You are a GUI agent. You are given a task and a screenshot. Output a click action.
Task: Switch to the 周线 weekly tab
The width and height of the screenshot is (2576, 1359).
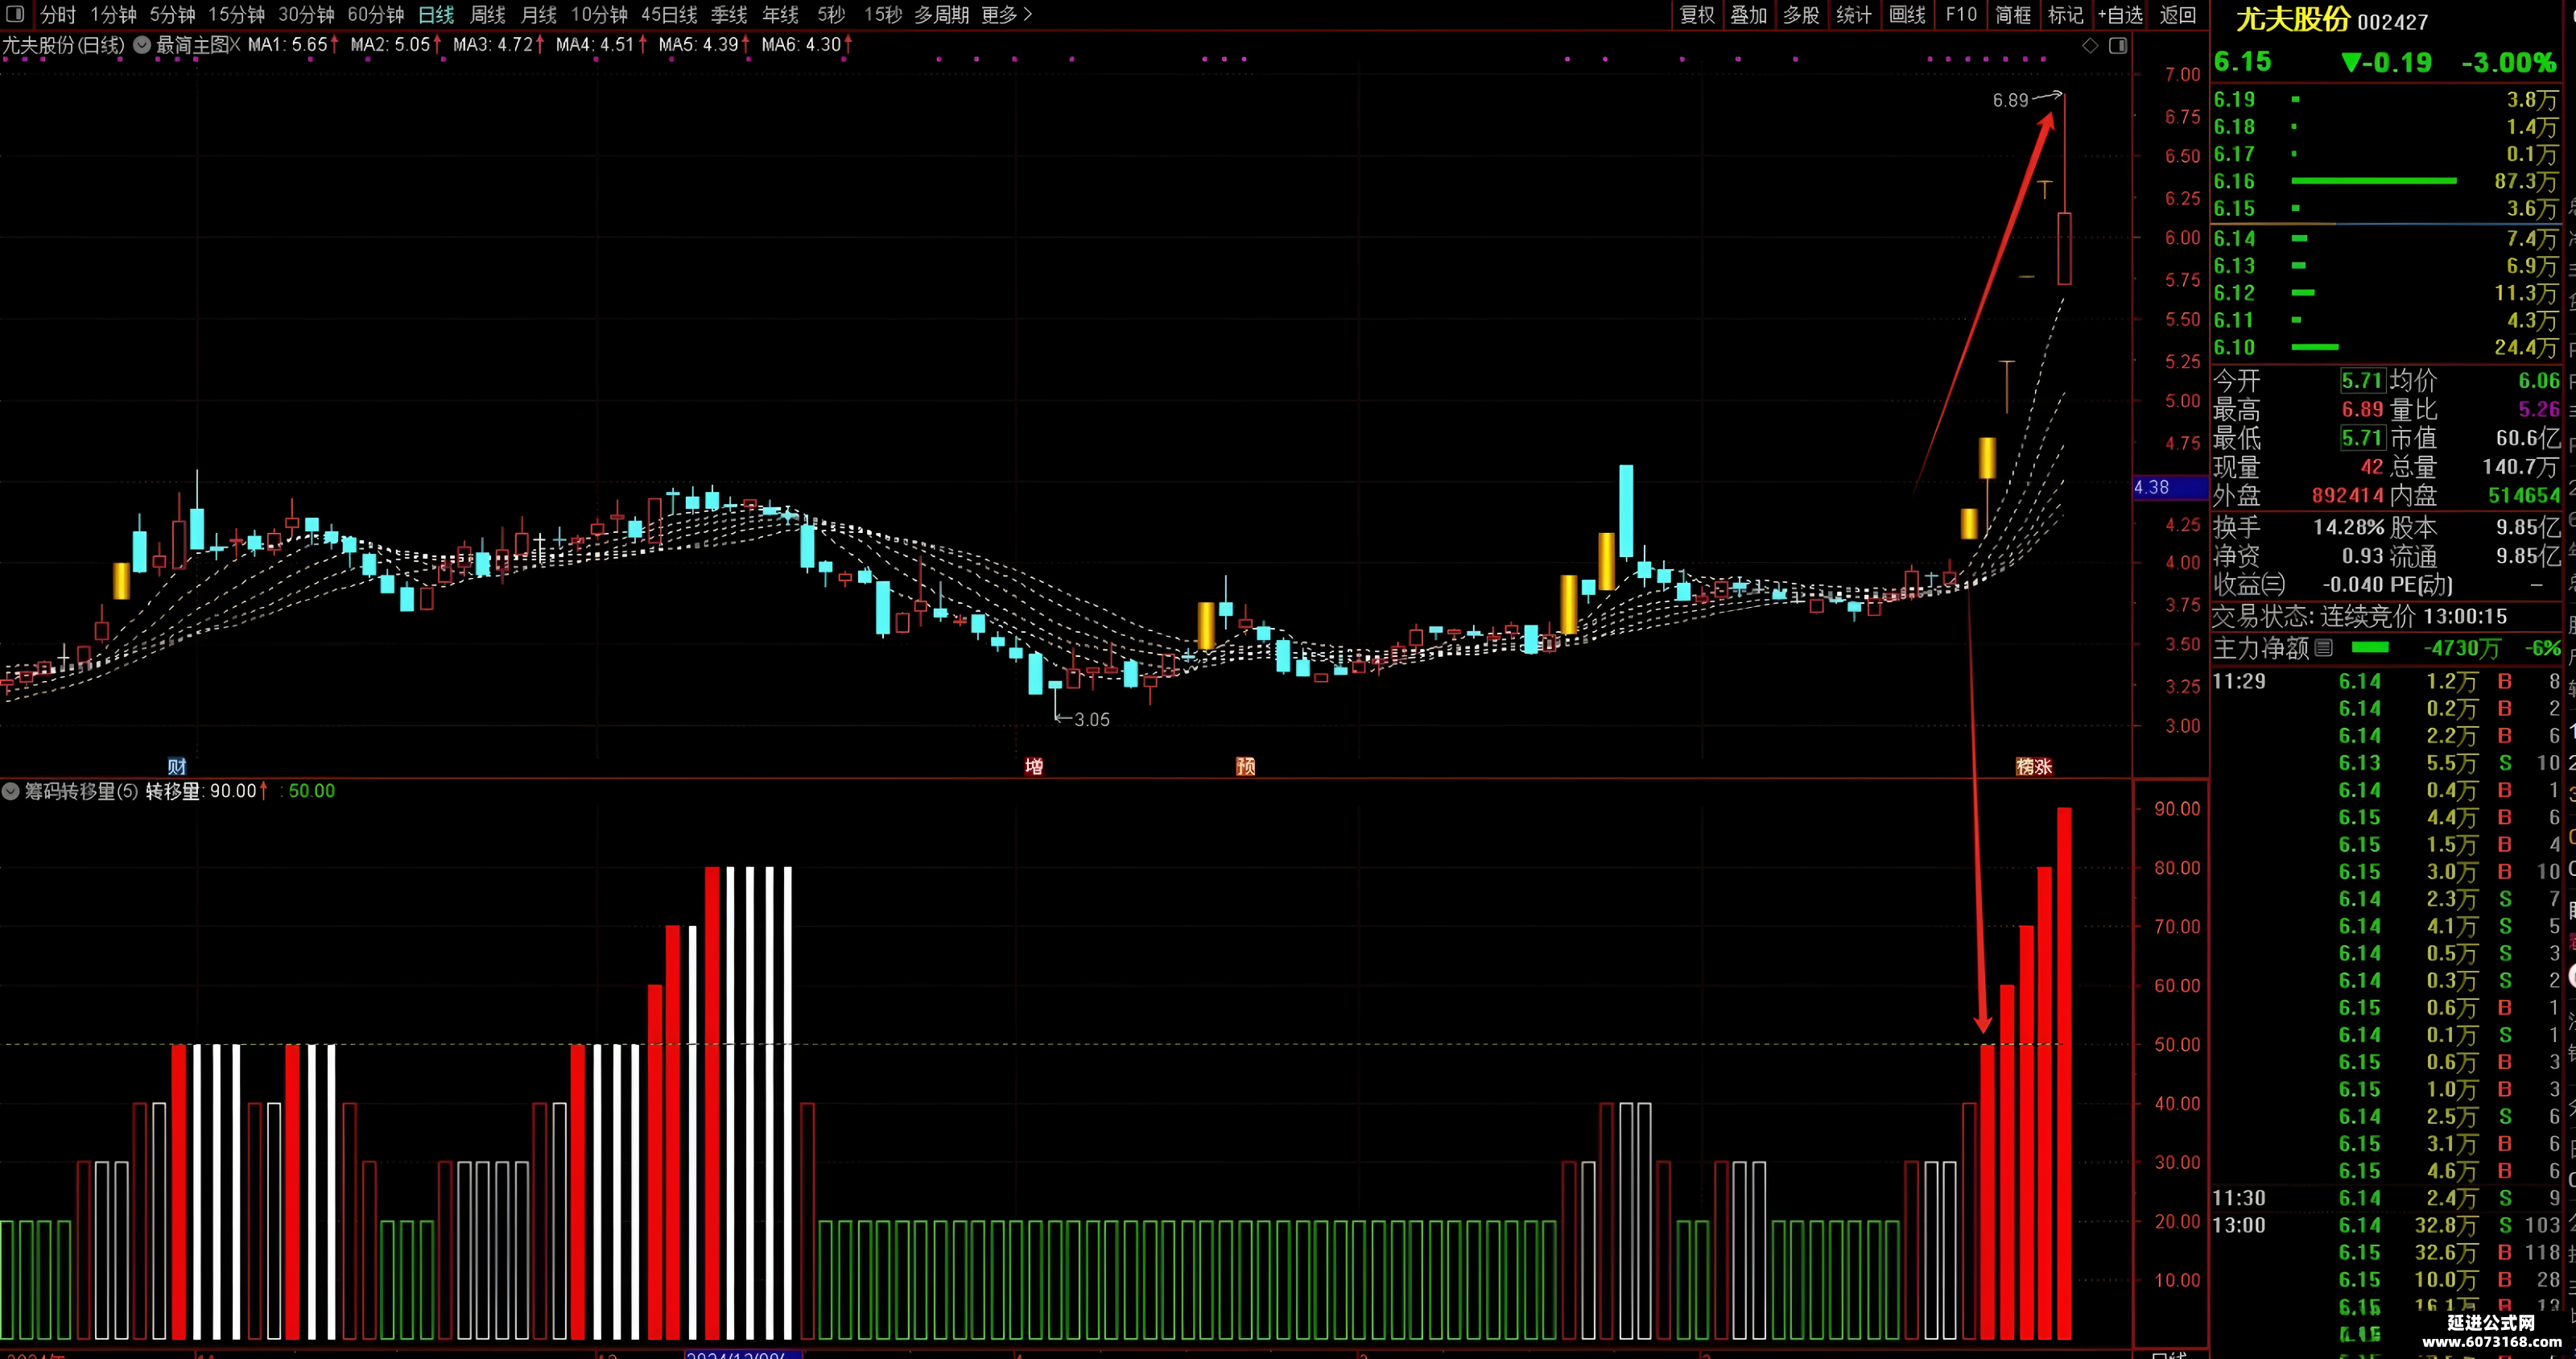click(488, 15)
